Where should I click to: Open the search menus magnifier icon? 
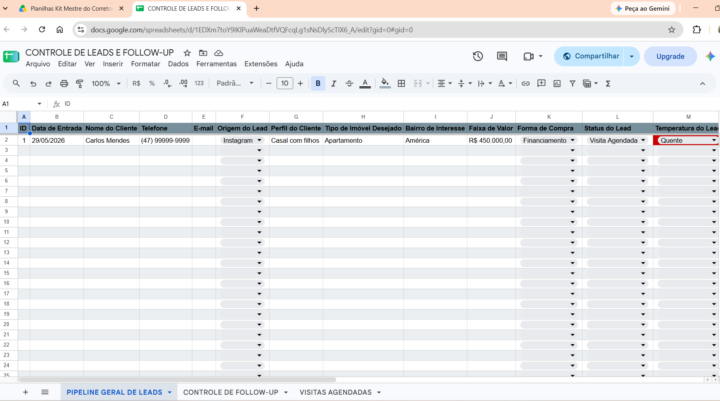pyautogui.click(x=16, y=84)
